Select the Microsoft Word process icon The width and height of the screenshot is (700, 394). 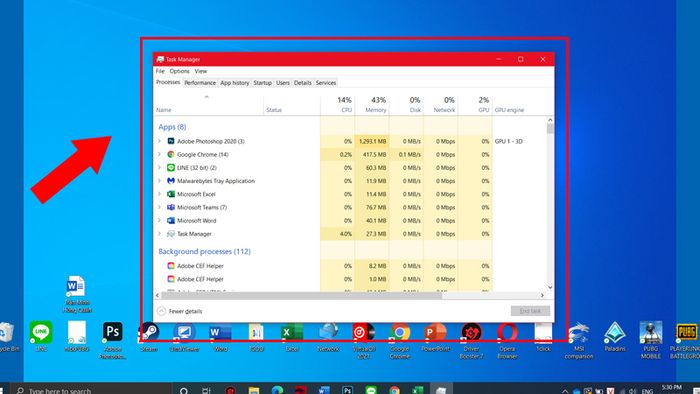(171, 220)
